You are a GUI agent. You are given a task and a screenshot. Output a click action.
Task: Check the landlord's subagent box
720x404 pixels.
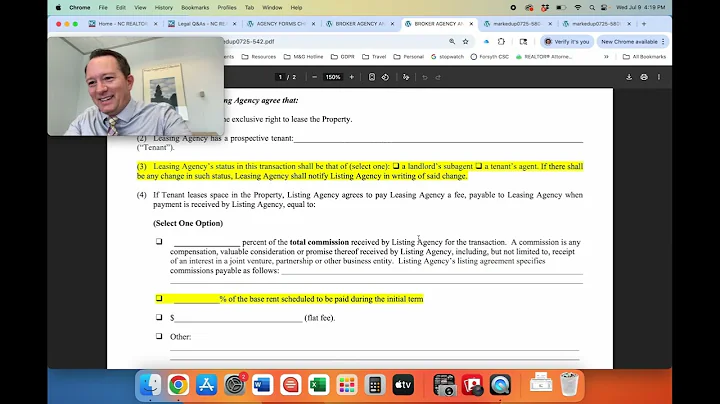pyautogui.click(x=396, y=166)
